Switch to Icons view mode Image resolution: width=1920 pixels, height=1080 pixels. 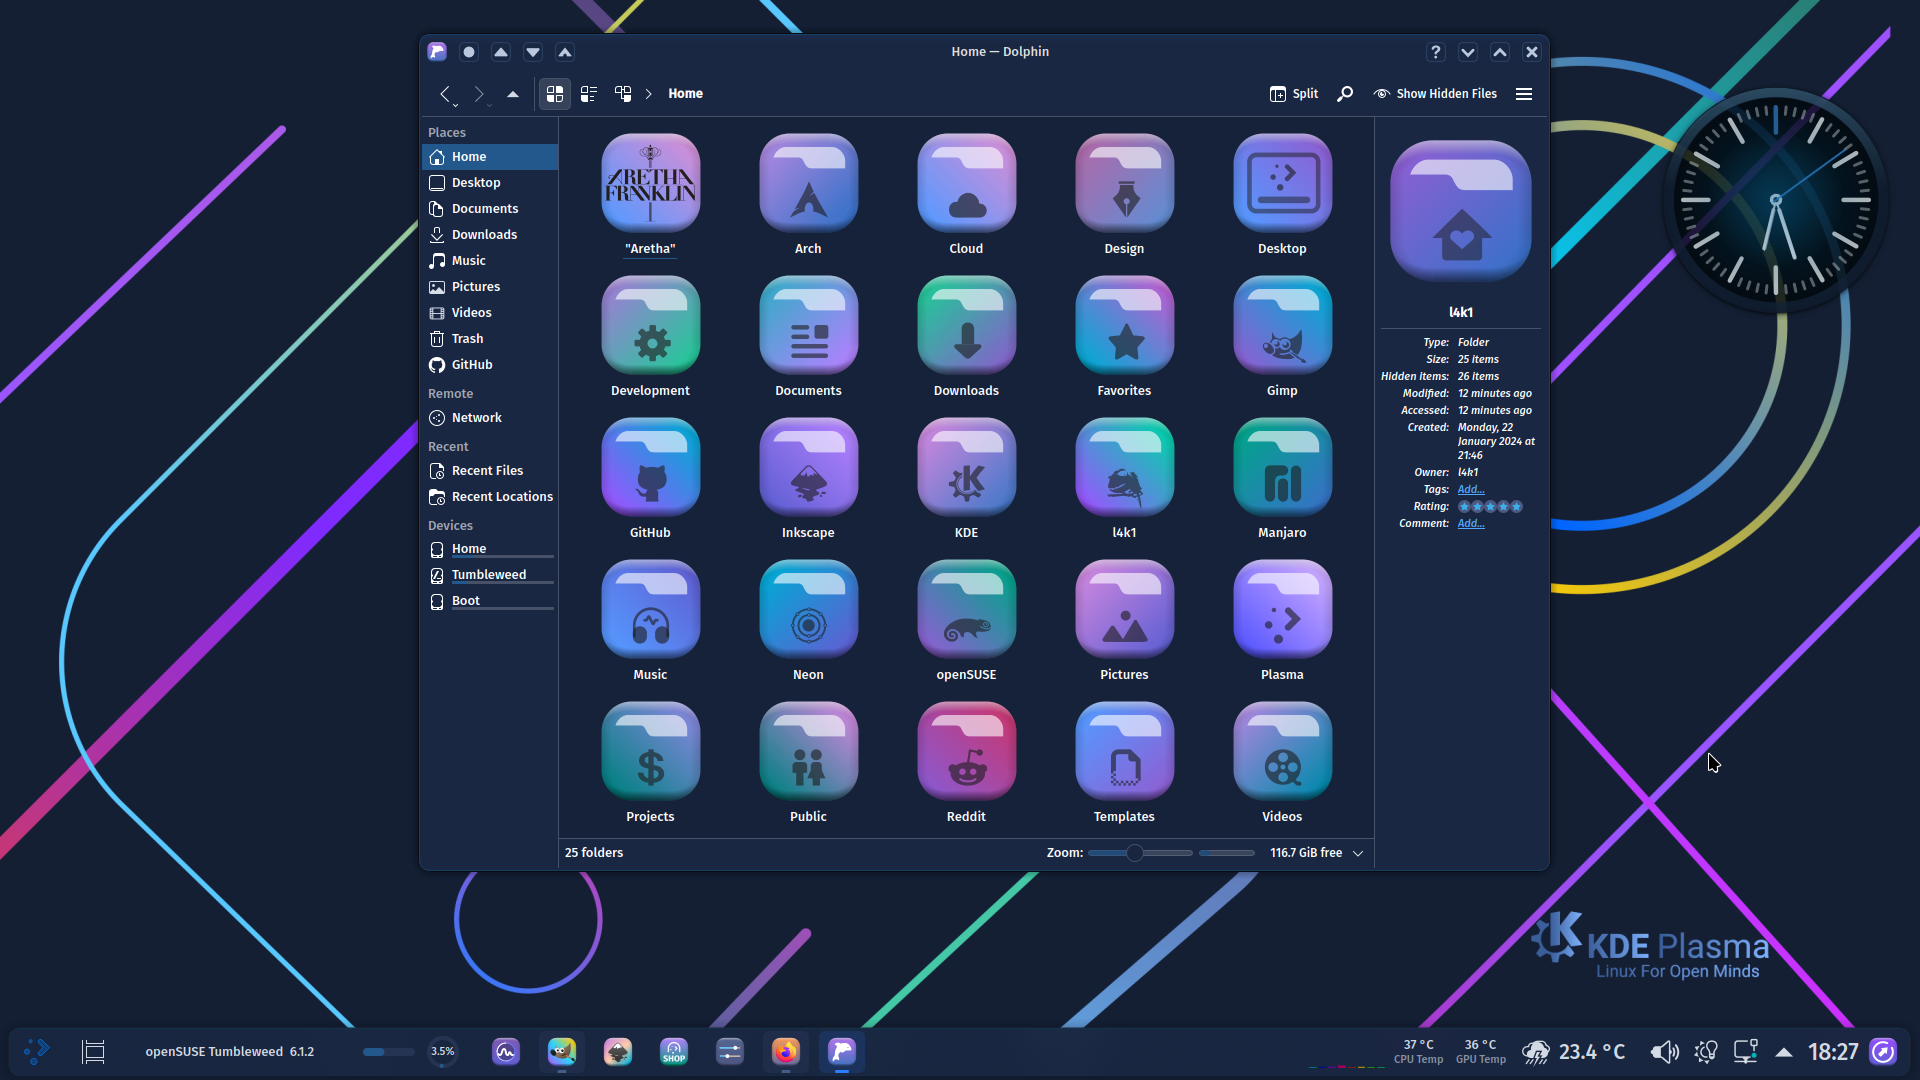point(555,93)
